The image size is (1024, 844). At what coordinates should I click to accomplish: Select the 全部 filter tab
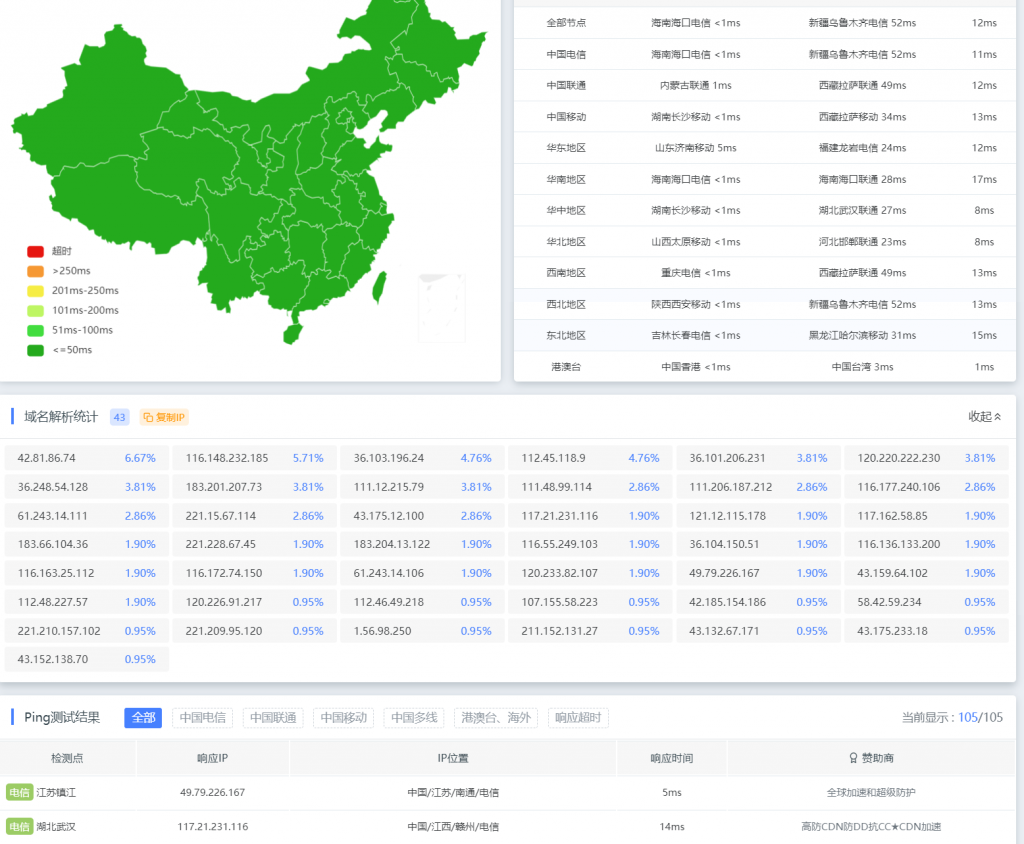point(143,718)
